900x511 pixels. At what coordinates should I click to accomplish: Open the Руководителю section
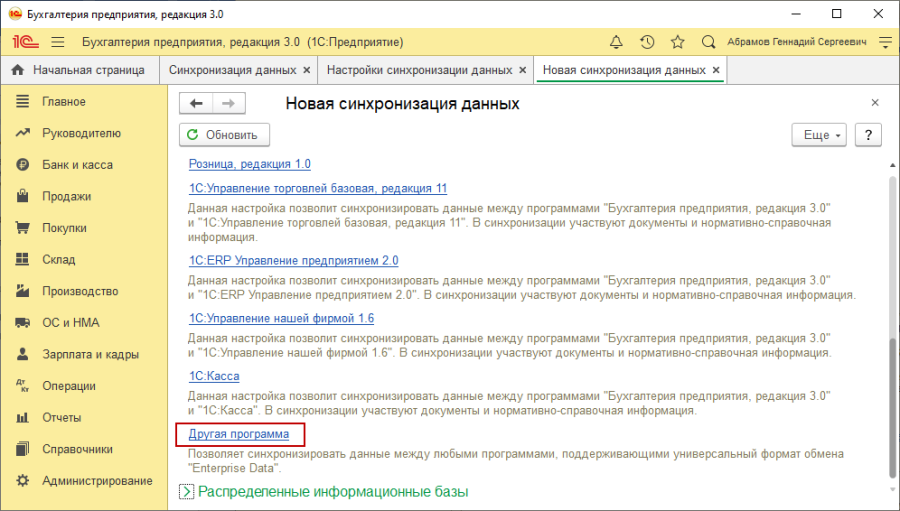coord(84,133)
